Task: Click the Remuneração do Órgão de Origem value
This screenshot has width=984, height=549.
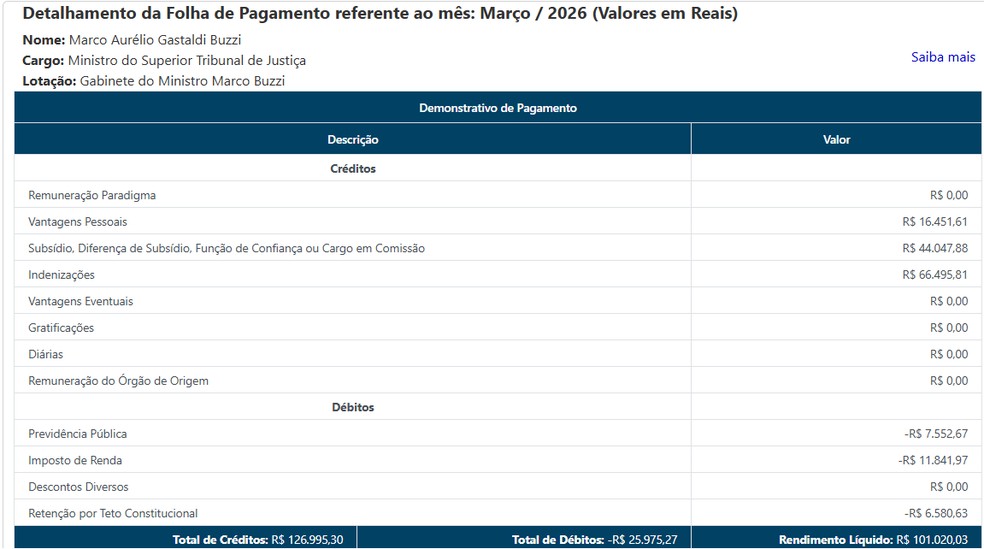Action: [949, 381]
